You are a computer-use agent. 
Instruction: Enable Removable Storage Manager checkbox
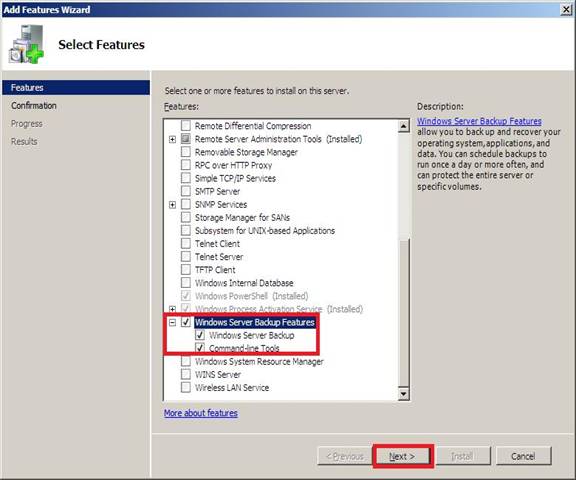[x=186, y=152]
